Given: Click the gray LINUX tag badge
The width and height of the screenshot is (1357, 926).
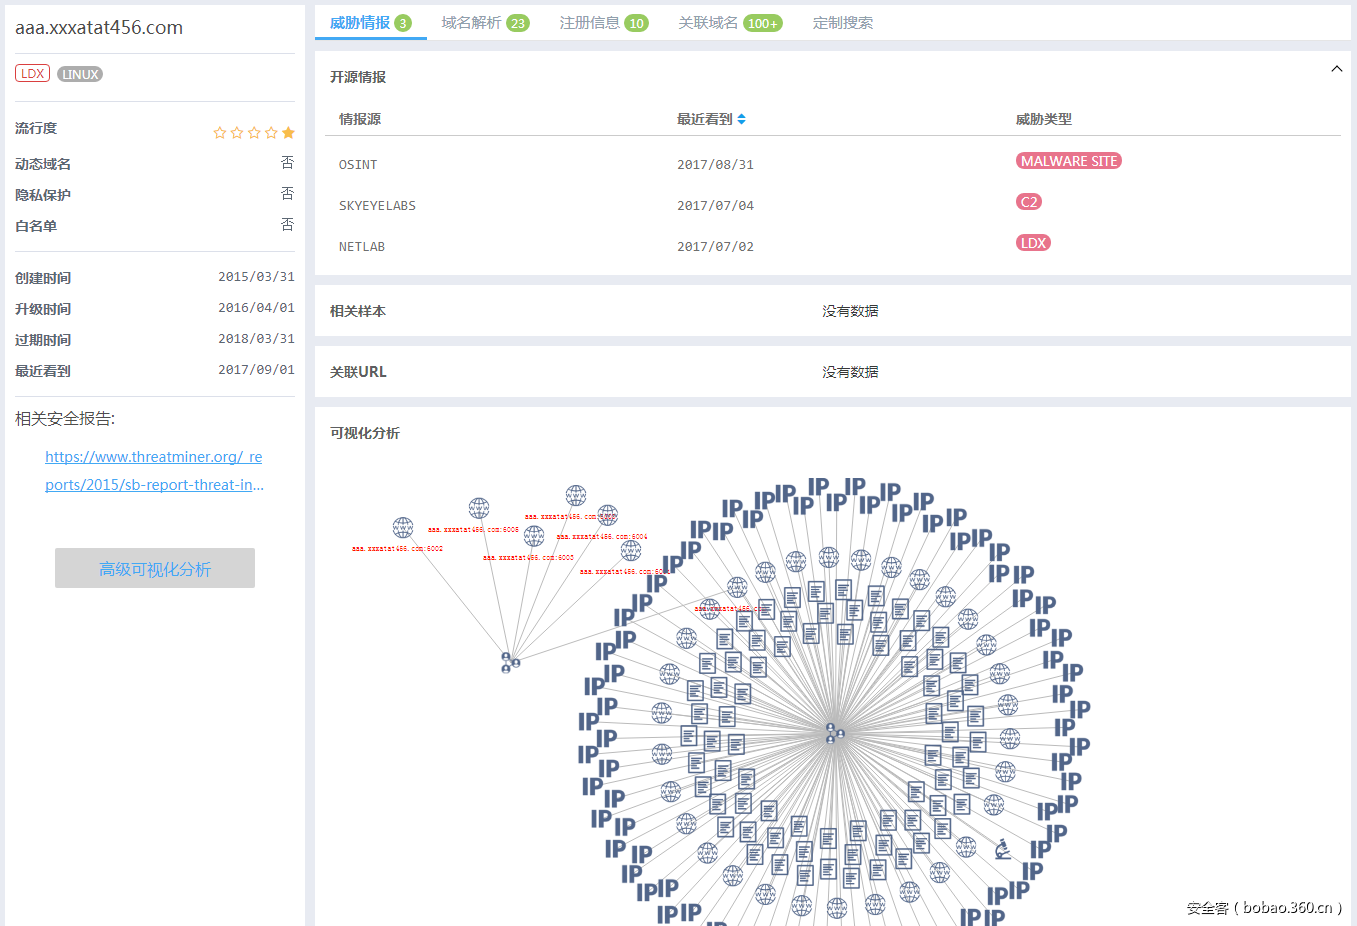Looking at the screenshot, I should click(80, 74).
